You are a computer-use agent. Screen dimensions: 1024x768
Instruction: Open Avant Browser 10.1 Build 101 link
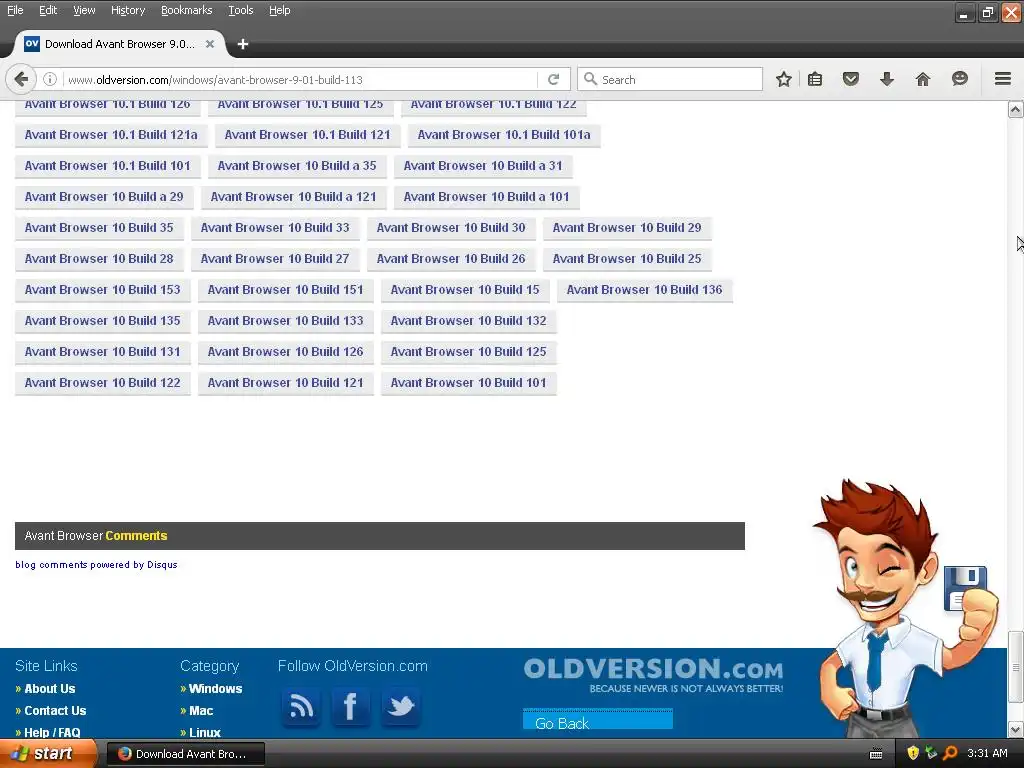coord(108,166)
